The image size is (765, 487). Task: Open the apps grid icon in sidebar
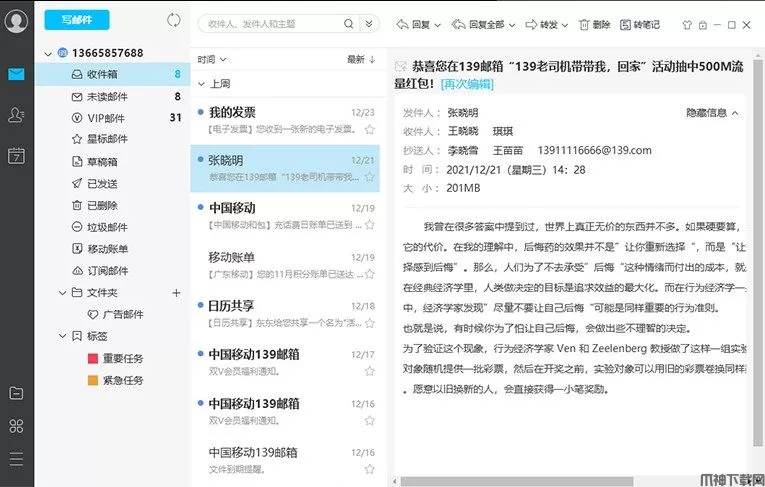coord(16,426)
